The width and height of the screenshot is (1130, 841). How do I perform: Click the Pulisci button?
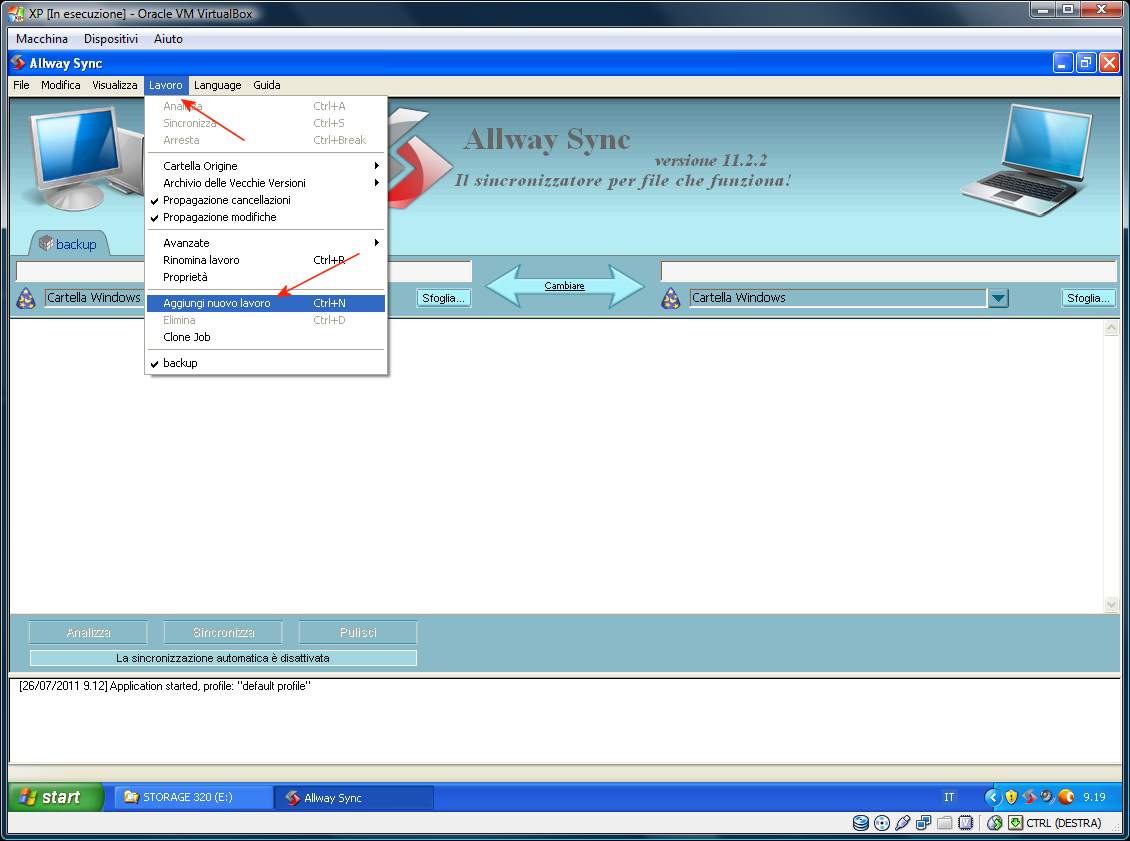[x=358, y=632]
